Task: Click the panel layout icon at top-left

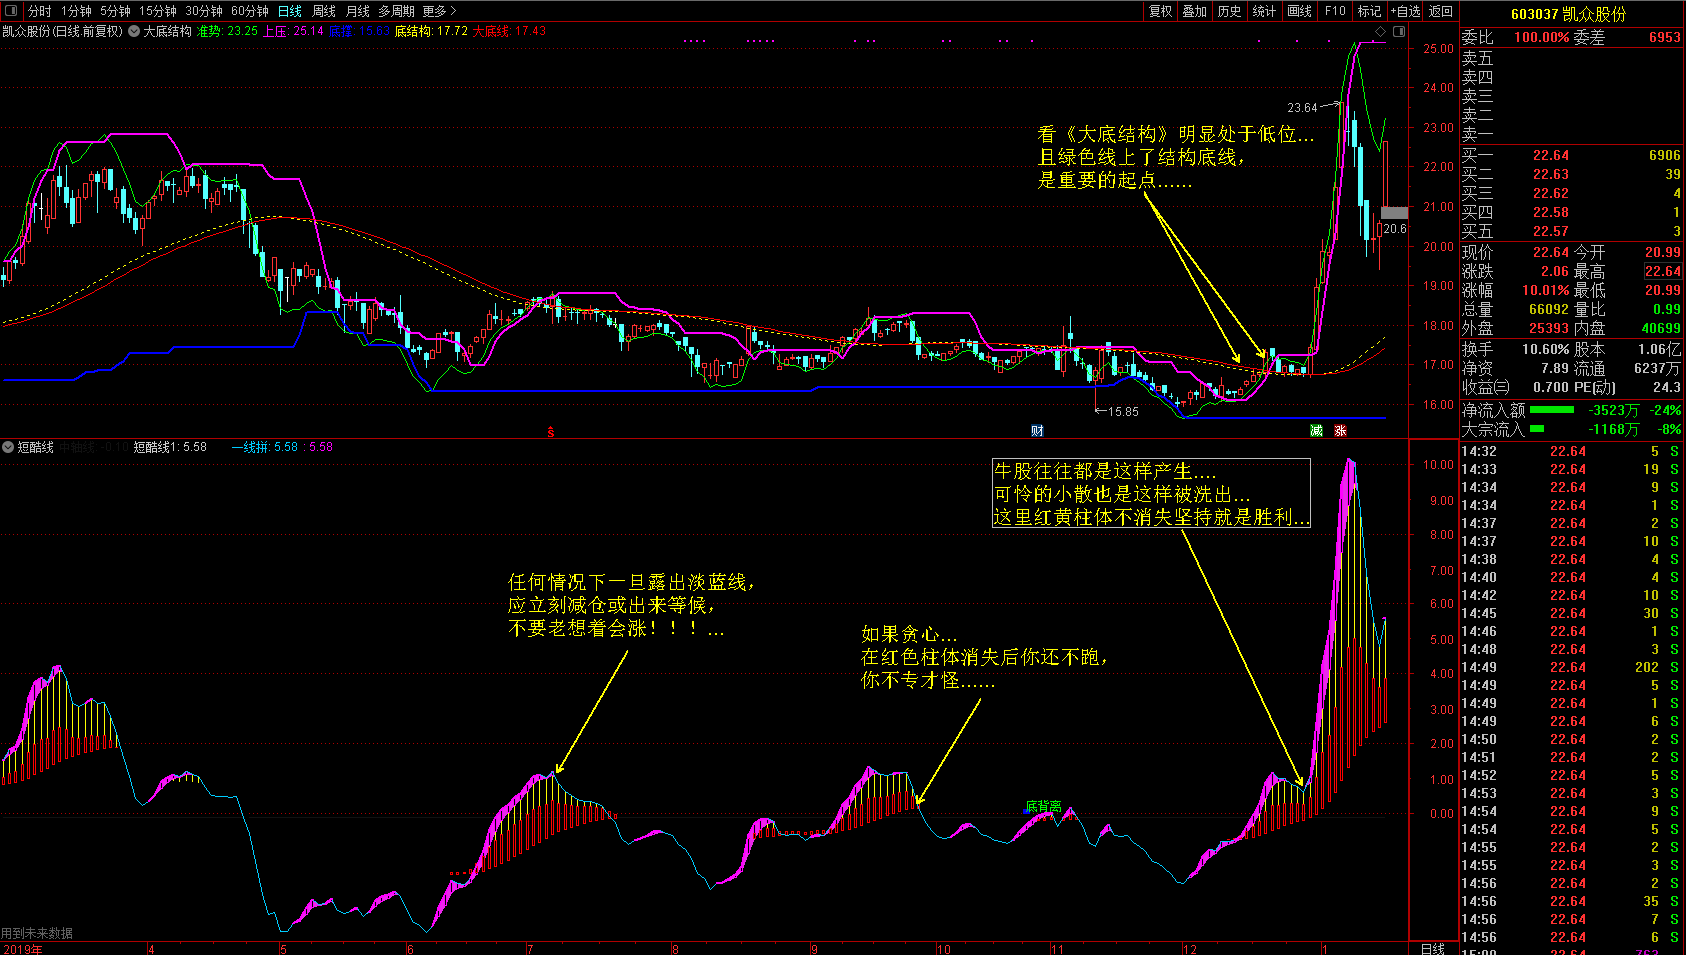Action: tap(11, 11)
